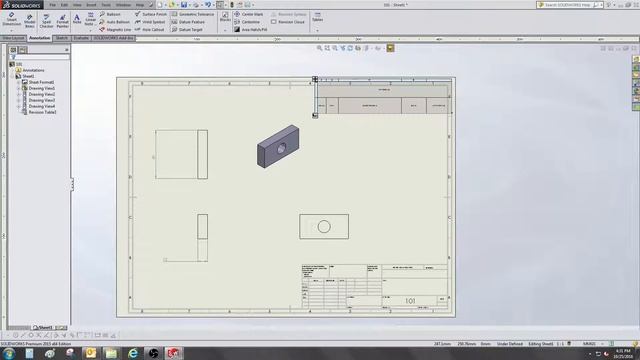Click the revision table move handle

point(315,79)
